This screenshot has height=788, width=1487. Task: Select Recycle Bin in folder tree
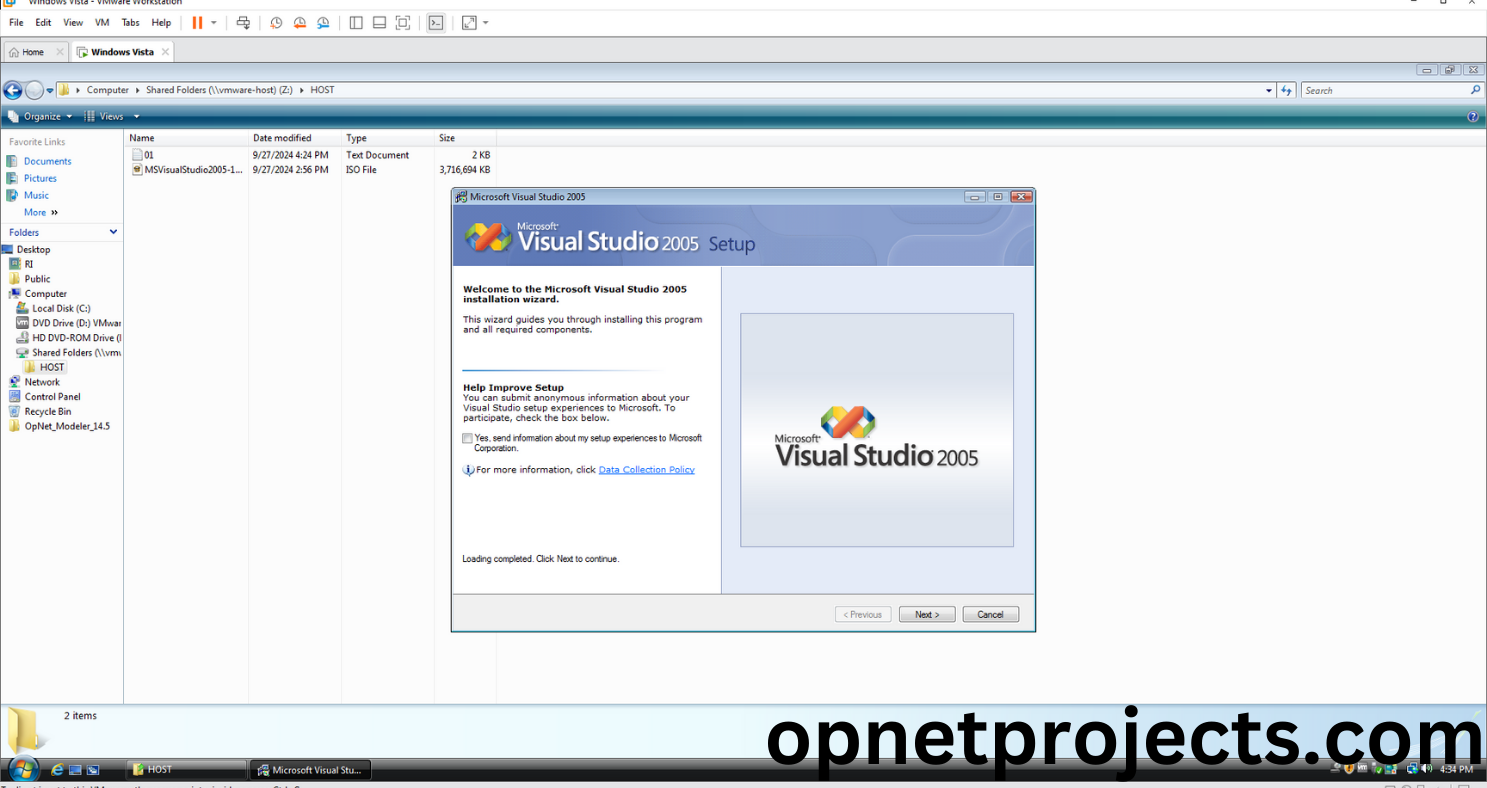47,411
